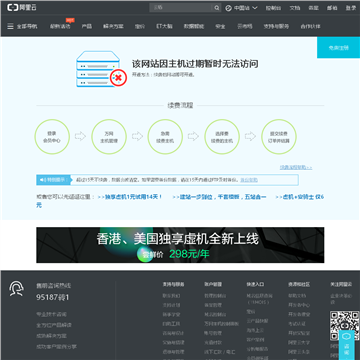Click the 选择要续费的主机 step circle
Viewport: 360px width, 360px height.
click(222, 137)
